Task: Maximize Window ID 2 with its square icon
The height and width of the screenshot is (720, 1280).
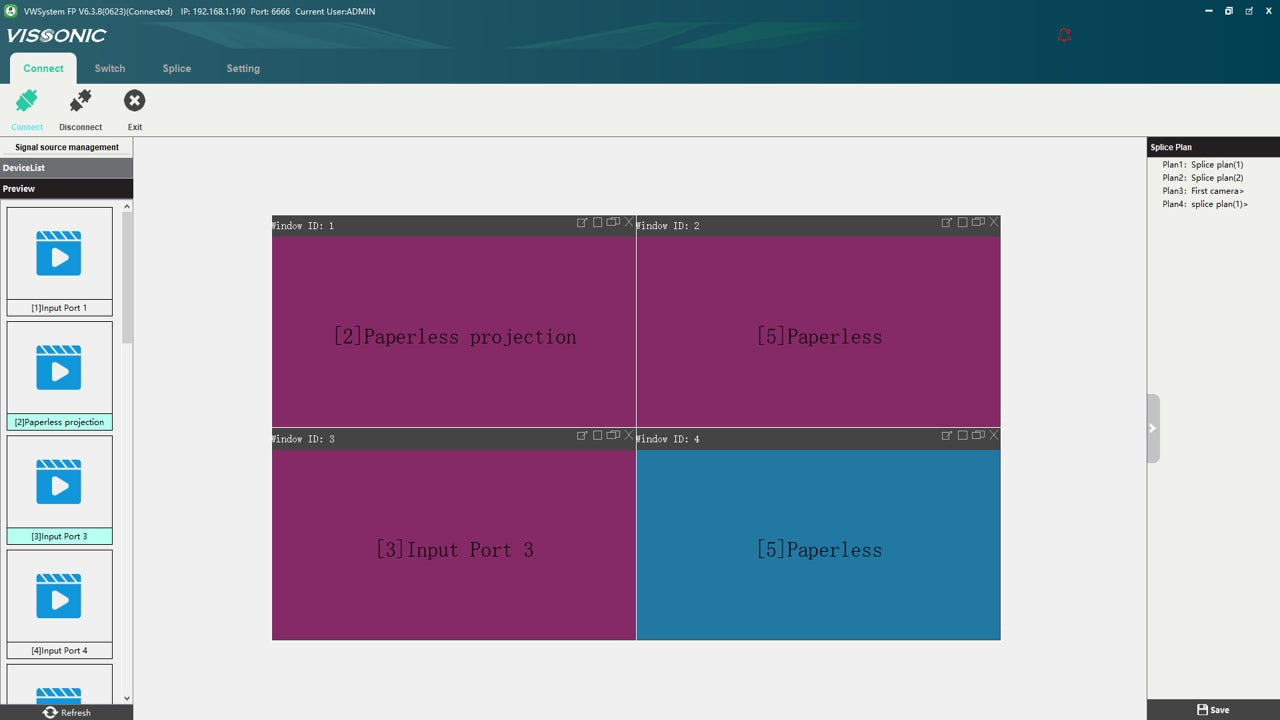Action: coord(963,223)
